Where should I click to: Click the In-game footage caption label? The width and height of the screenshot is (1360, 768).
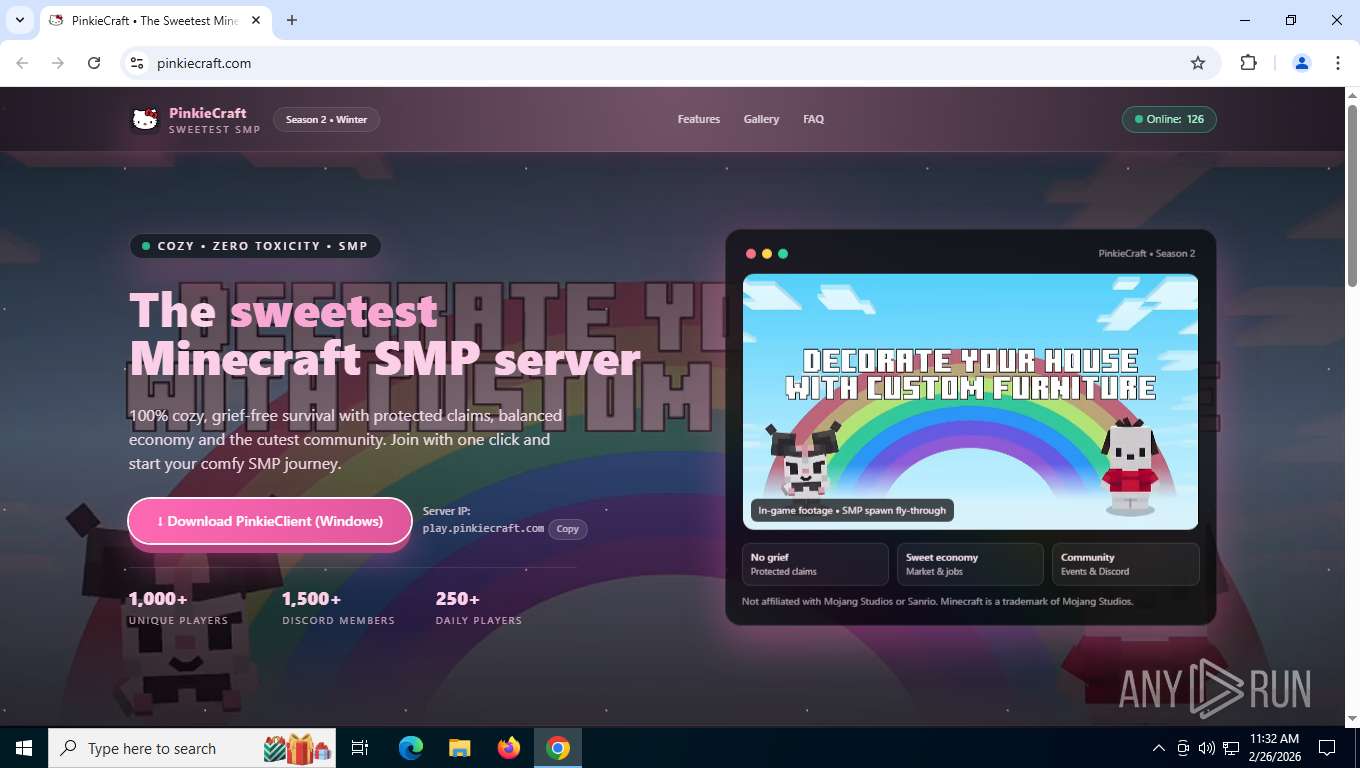852,510
